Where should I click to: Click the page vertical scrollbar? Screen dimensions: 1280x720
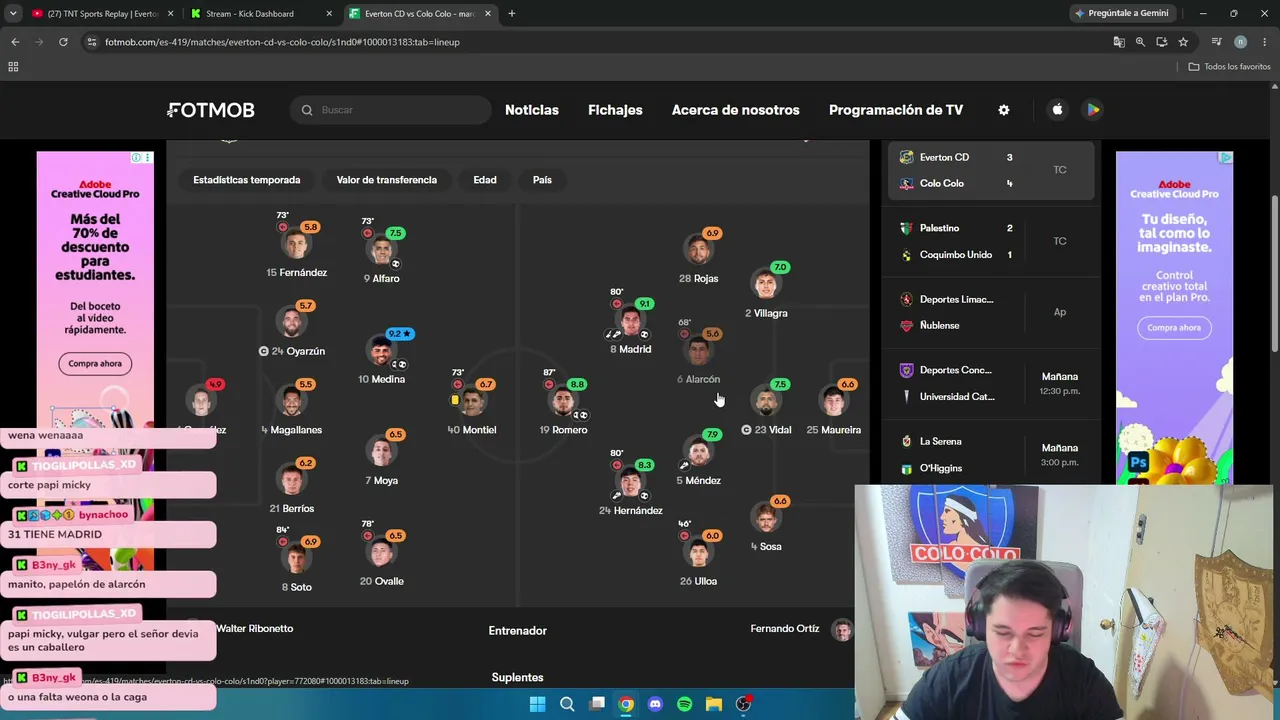click(x=1274, y=272)
